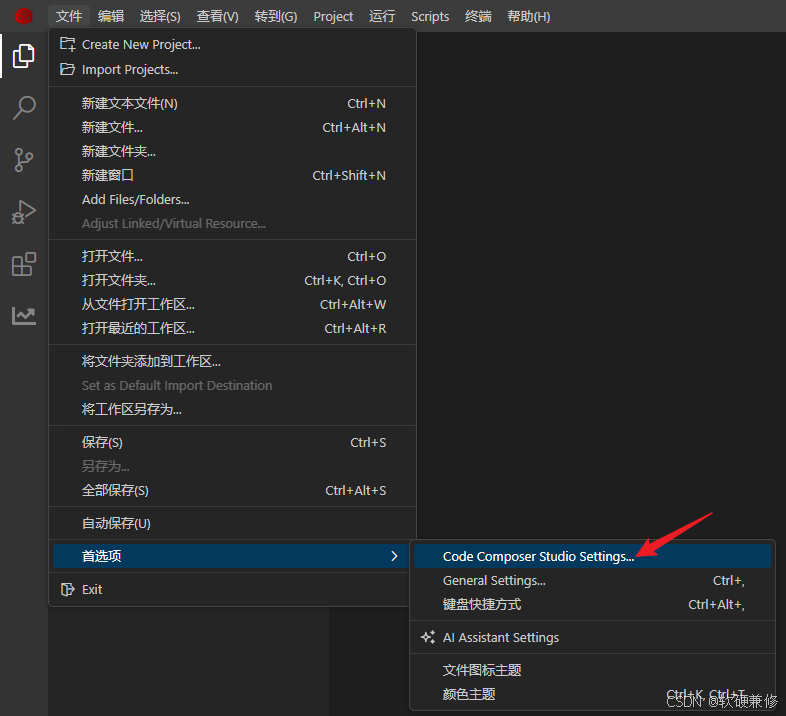This screenshot has height=716, width=786.
Task: Select 保存(S) menu entry
Action: click(233, 442)
